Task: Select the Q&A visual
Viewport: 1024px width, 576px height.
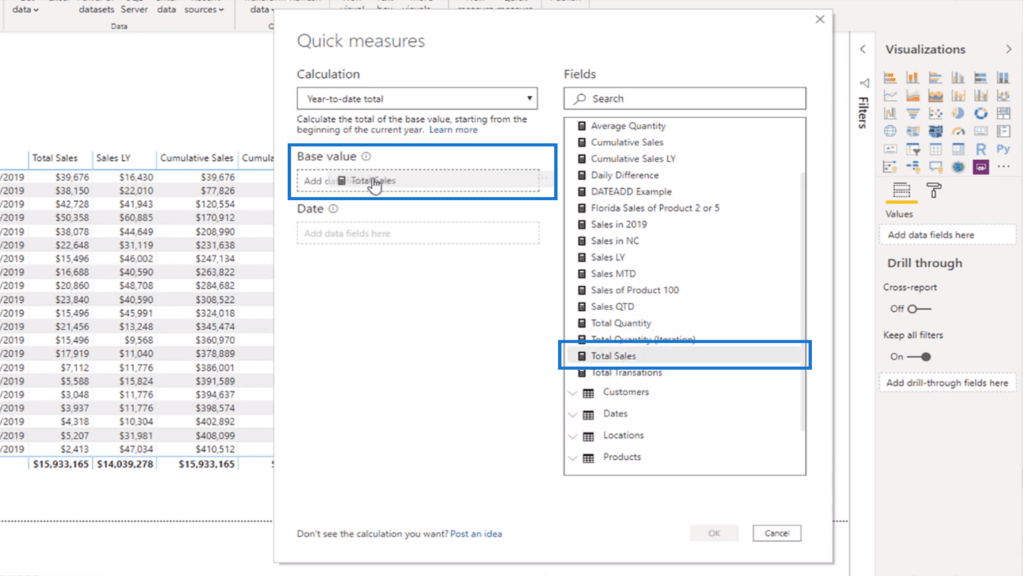Action: pyautogui.click(x=935, y=167)
